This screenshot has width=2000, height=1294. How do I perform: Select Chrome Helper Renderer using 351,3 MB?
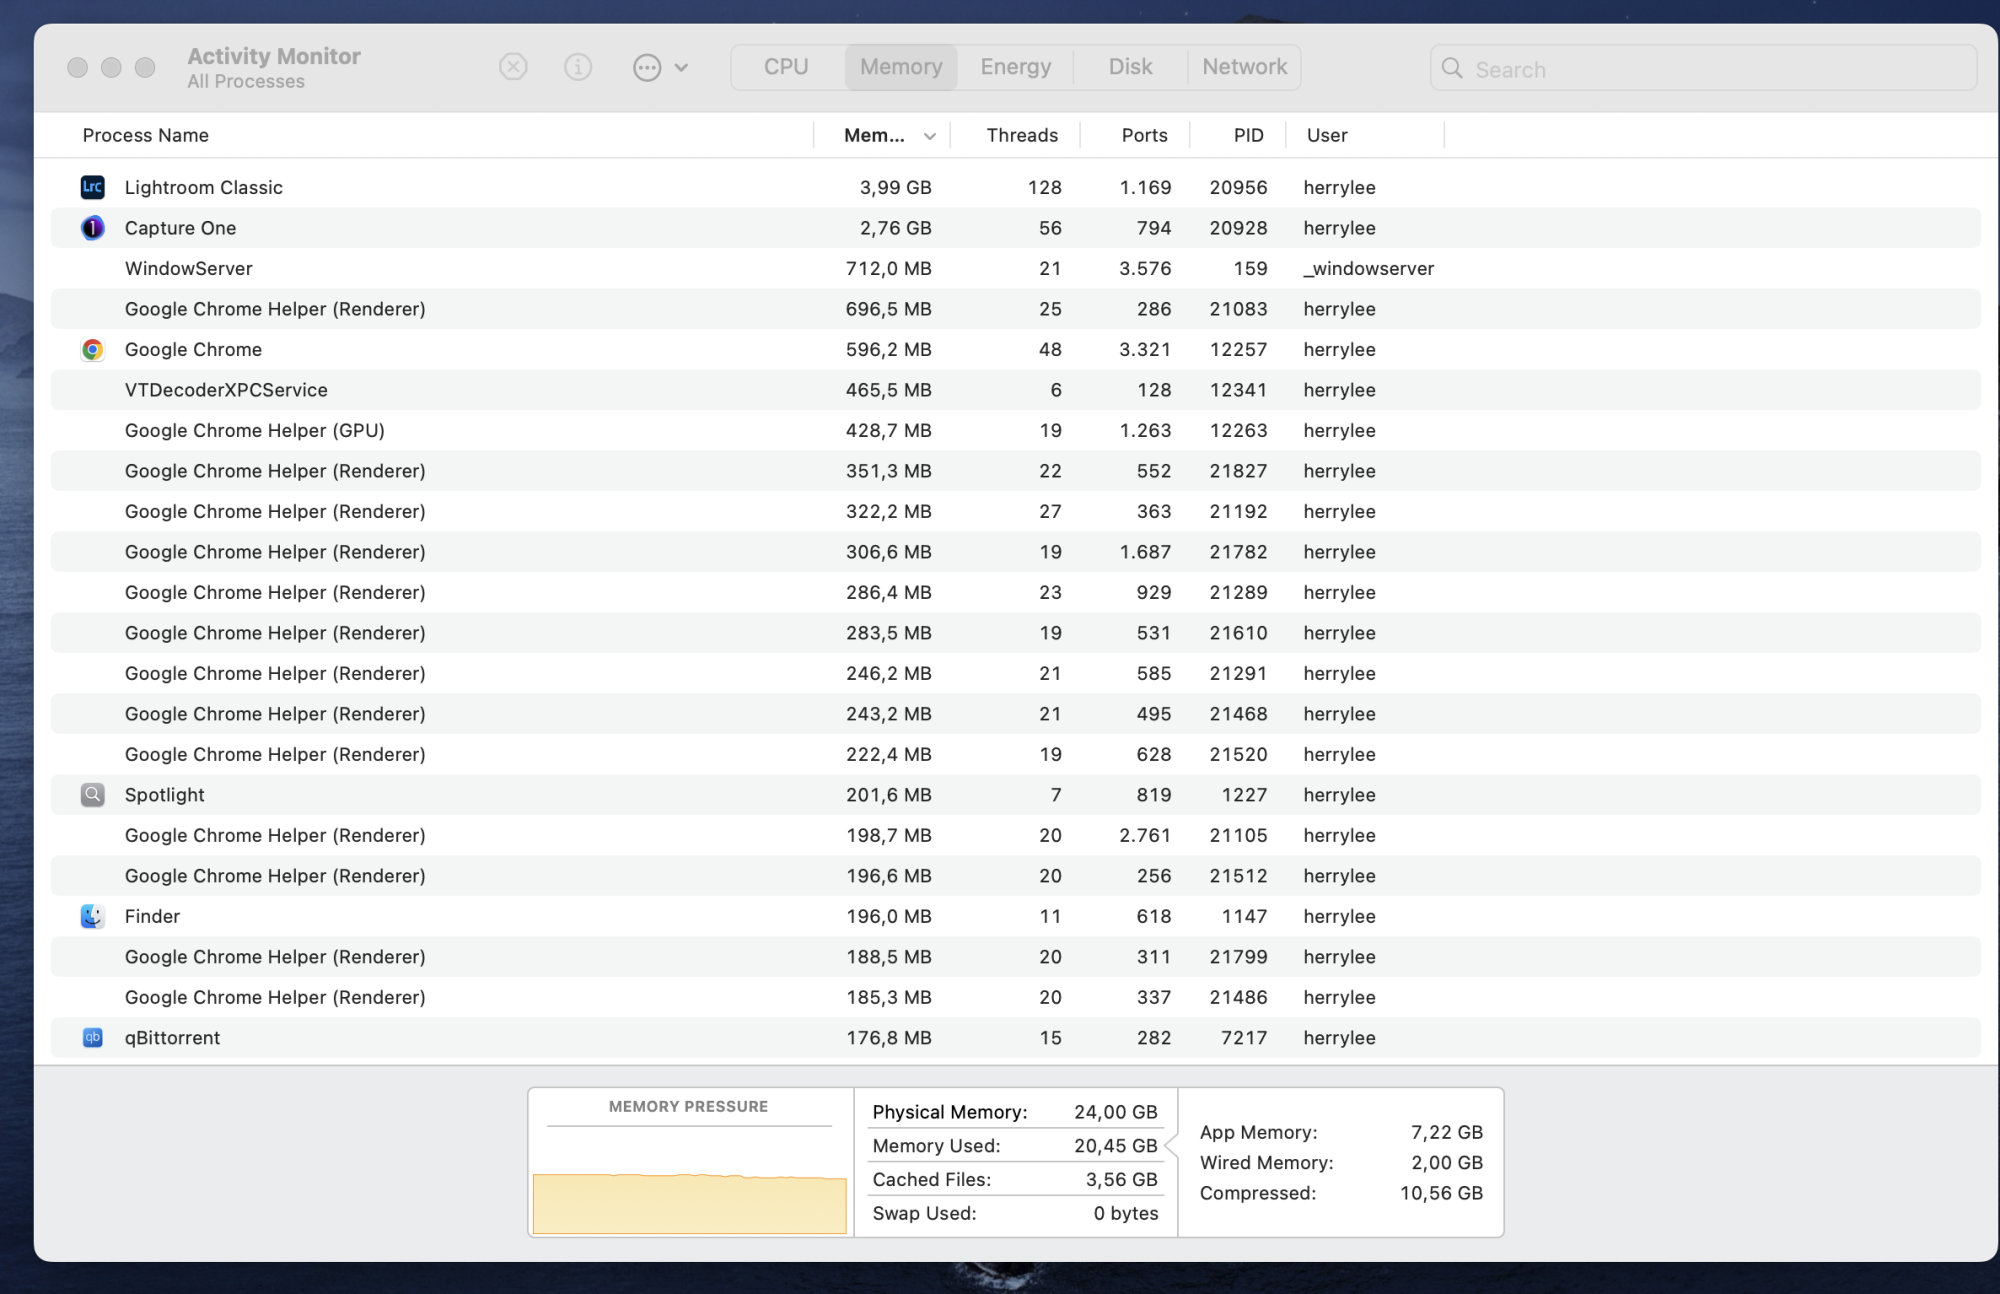(1015, 471)
